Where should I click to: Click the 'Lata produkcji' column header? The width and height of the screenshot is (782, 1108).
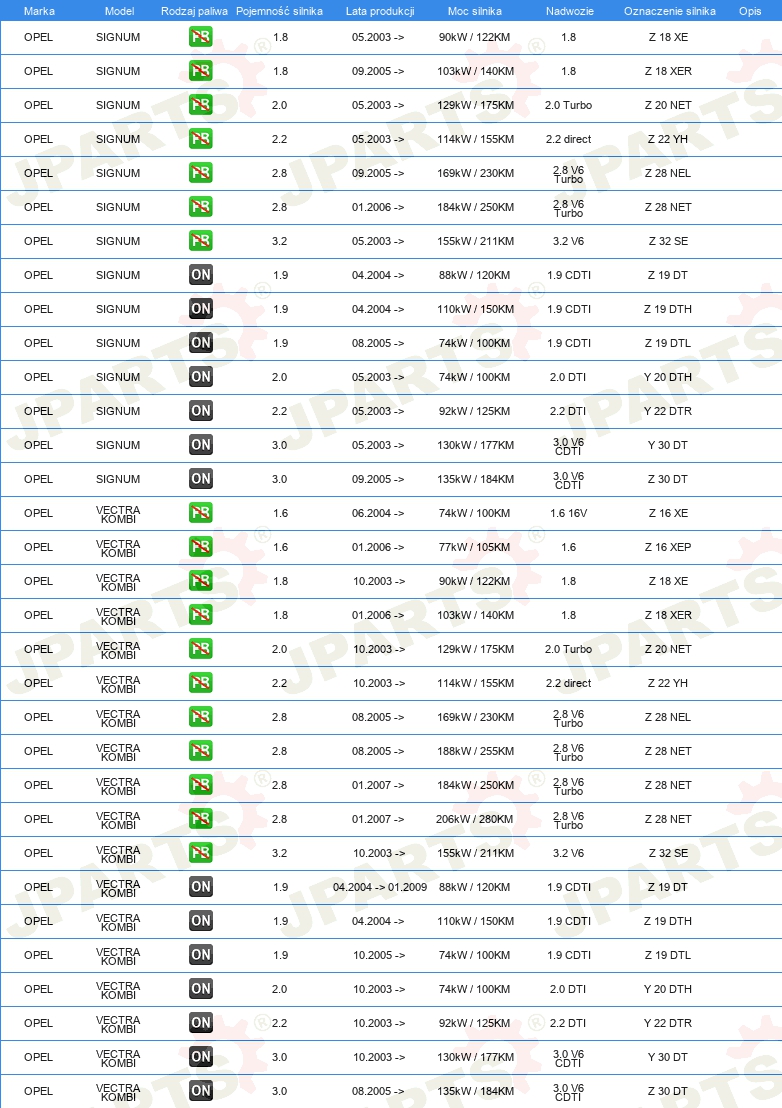point(380,11)
